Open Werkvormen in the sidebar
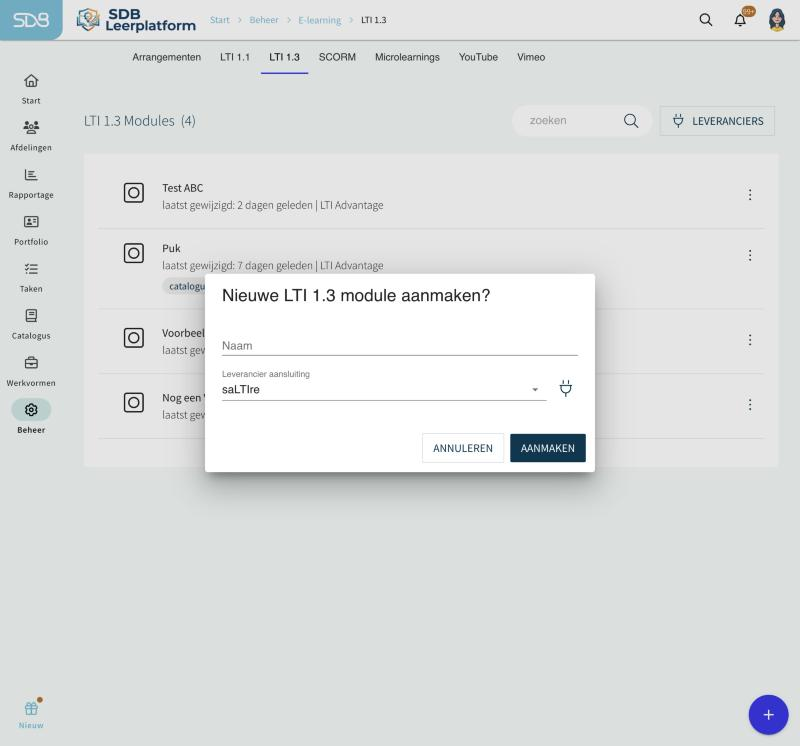Screen dimensions: 800x746 31,371
